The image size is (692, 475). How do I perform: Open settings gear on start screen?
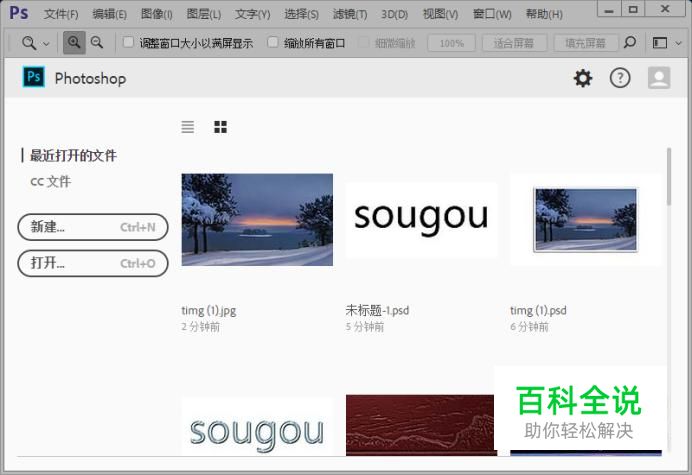tap(583, 78)
